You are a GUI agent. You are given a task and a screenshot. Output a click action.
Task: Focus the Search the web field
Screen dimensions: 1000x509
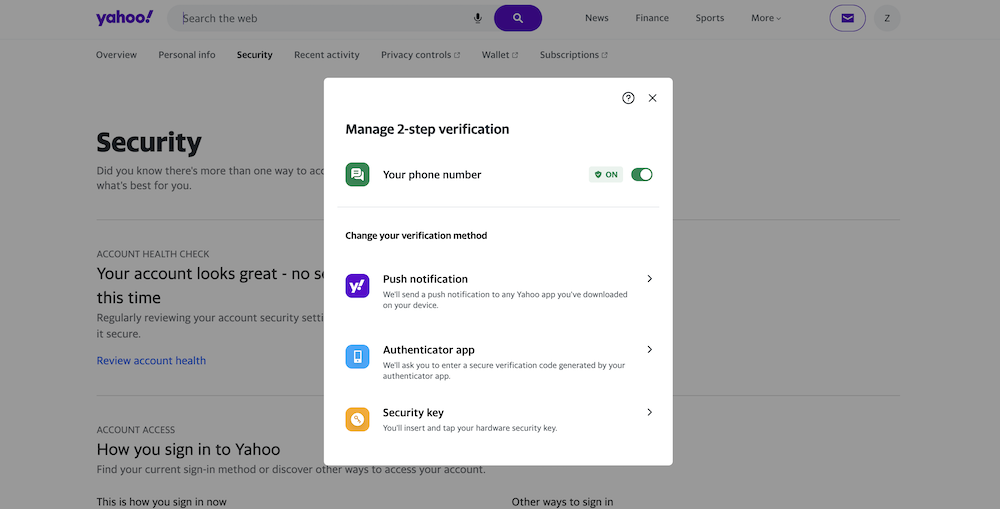click(320, 18)
